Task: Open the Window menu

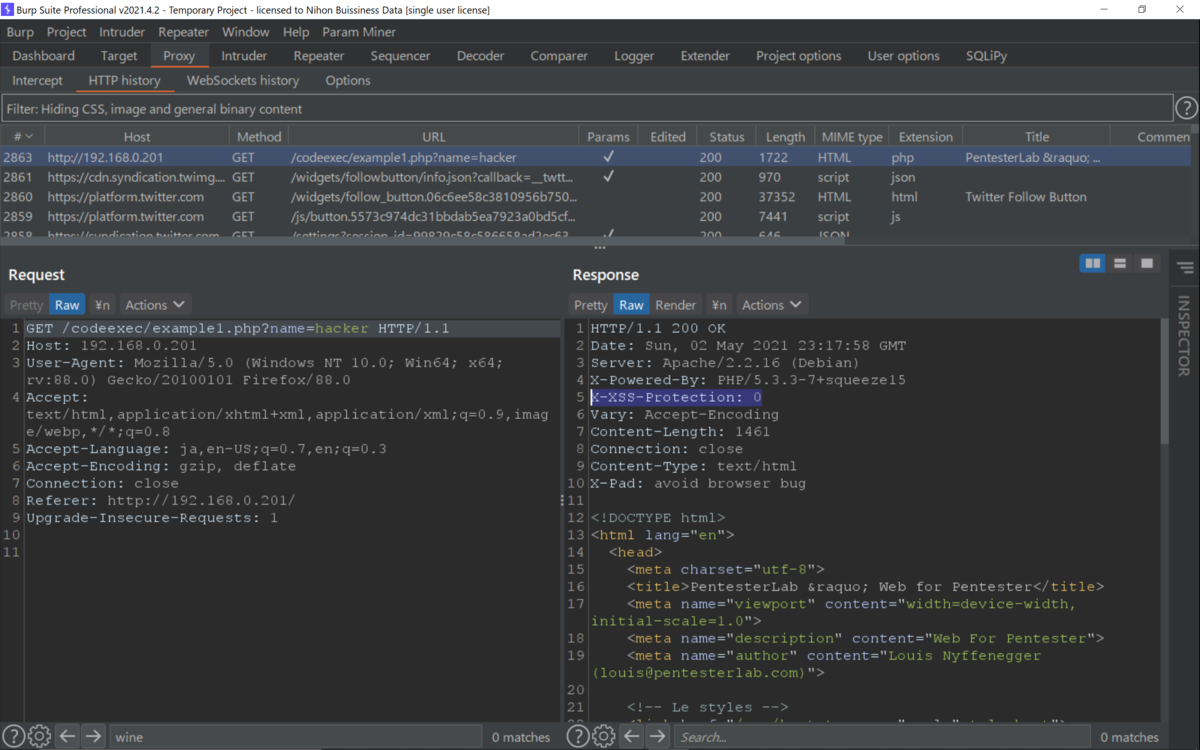Action: tap(246, 32)
